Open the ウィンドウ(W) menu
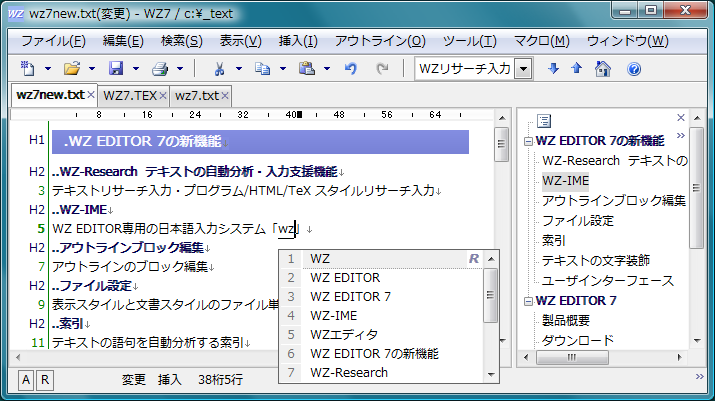 627,41
